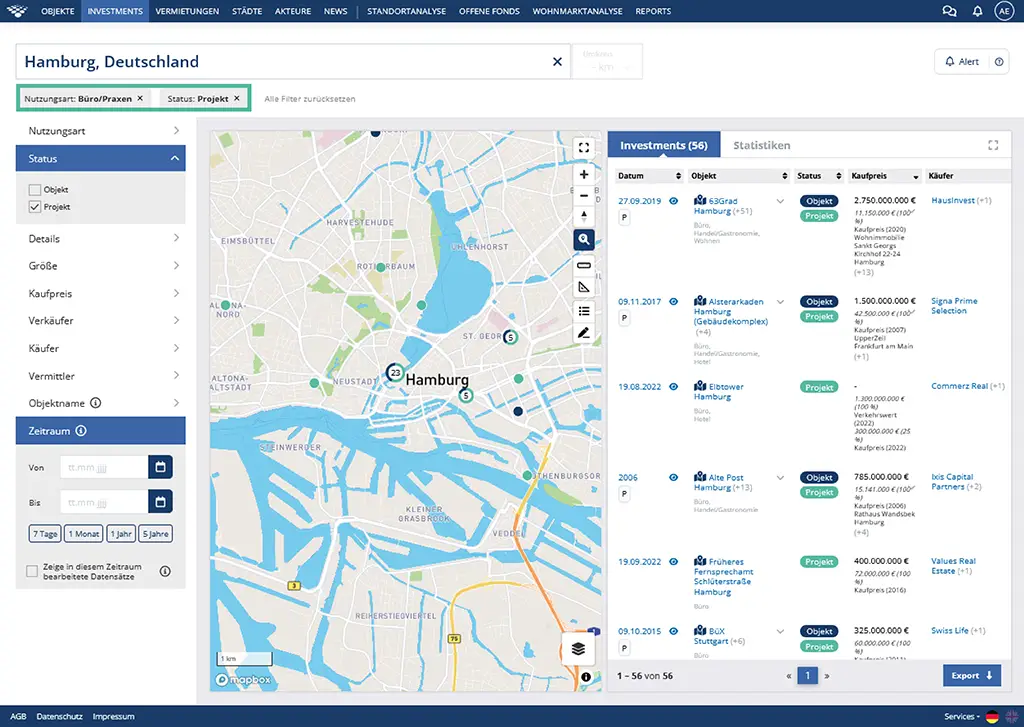The image size is (1024, 727).
Task: Open the STÄDTE menu item
Action: coord(247,11)
